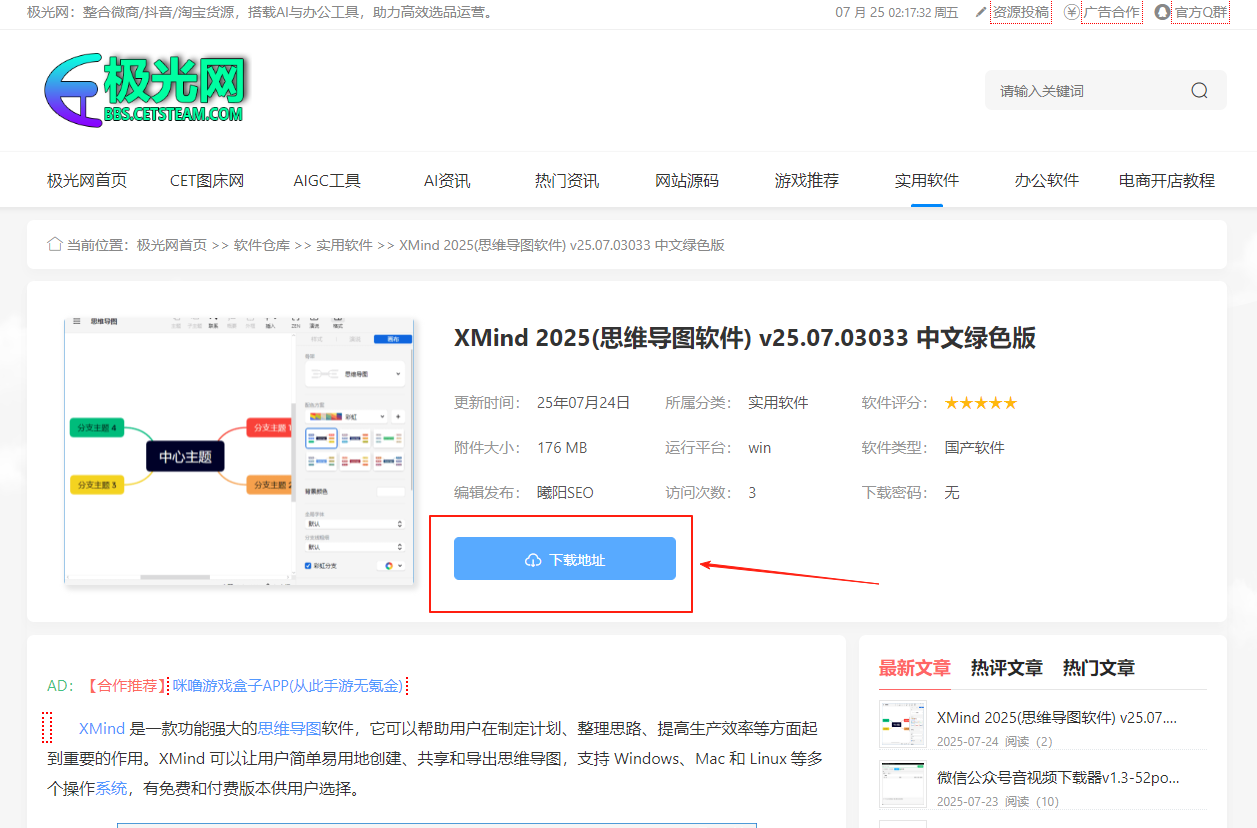The image size is (1257, 828).
Task: Click the five-star software rating
Action: pyautogui.click(x=981, y=403)
